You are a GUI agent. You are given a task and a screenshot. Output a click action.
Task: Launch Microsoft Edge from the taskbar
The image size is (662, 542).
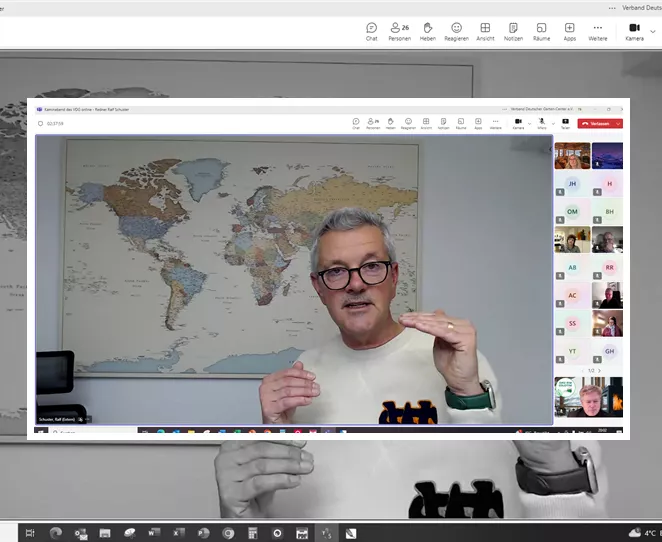click(55, 533)
